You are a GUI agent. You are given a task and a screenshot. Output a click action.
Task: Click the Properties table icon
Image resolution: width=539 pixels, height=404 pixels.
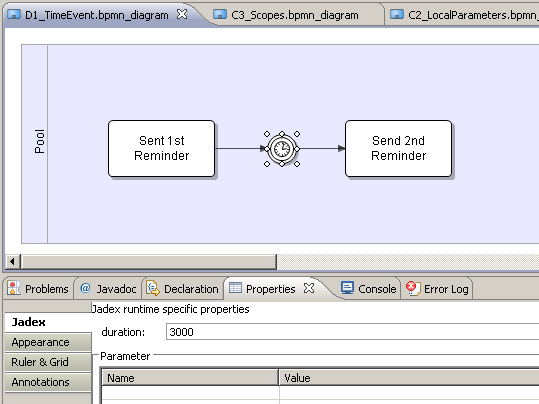(x=235, y=288)
